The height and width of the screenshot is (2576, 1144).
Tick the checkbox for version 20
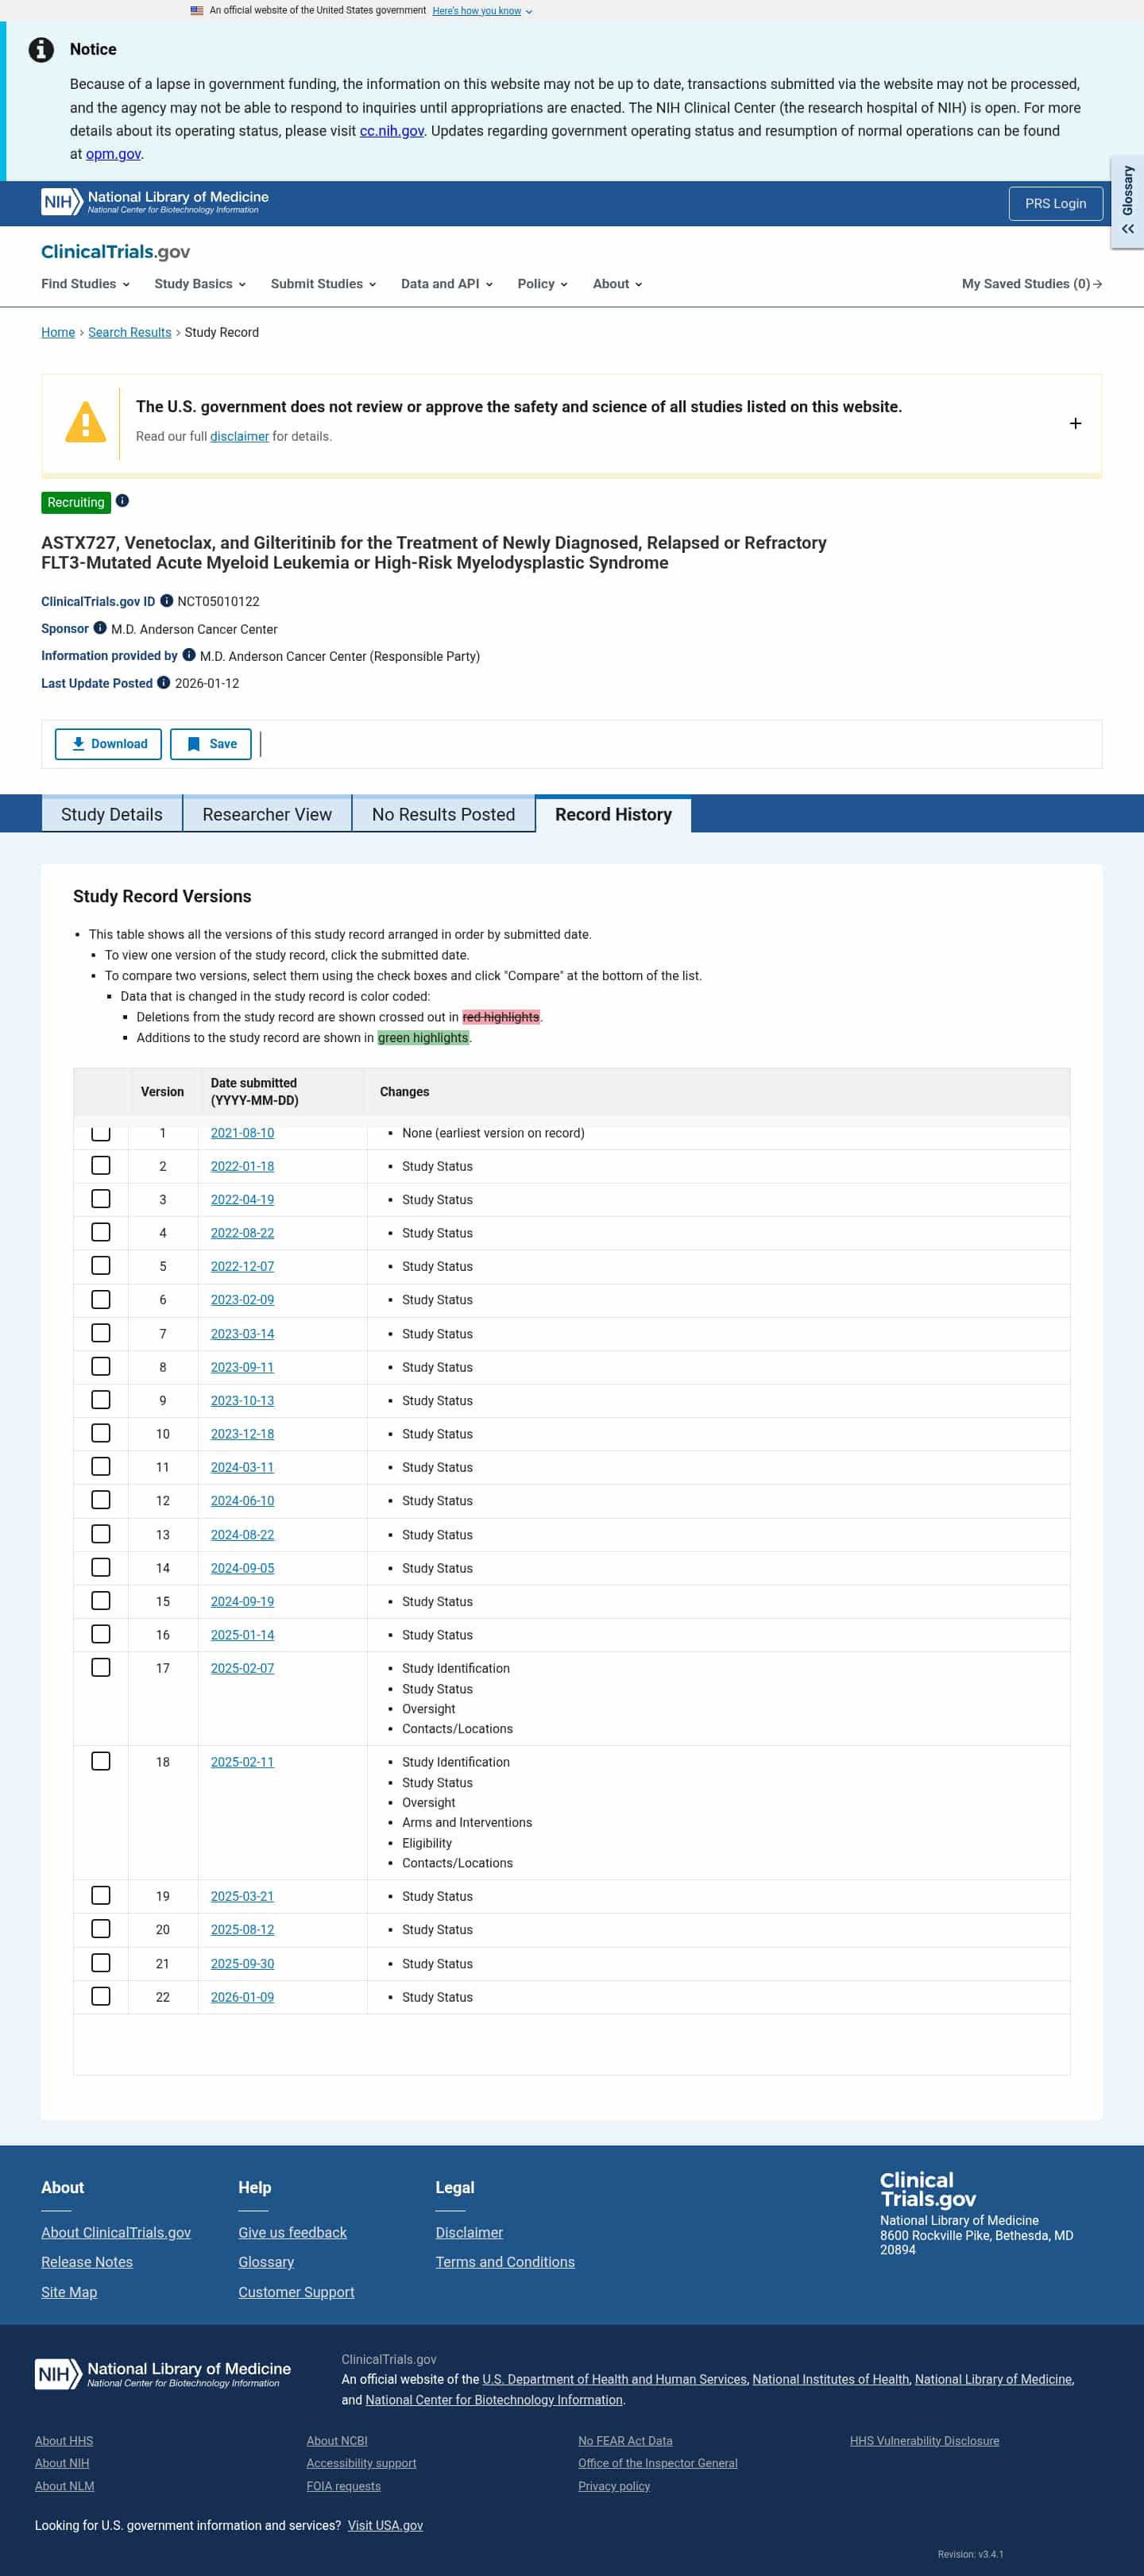[101, 1929]
